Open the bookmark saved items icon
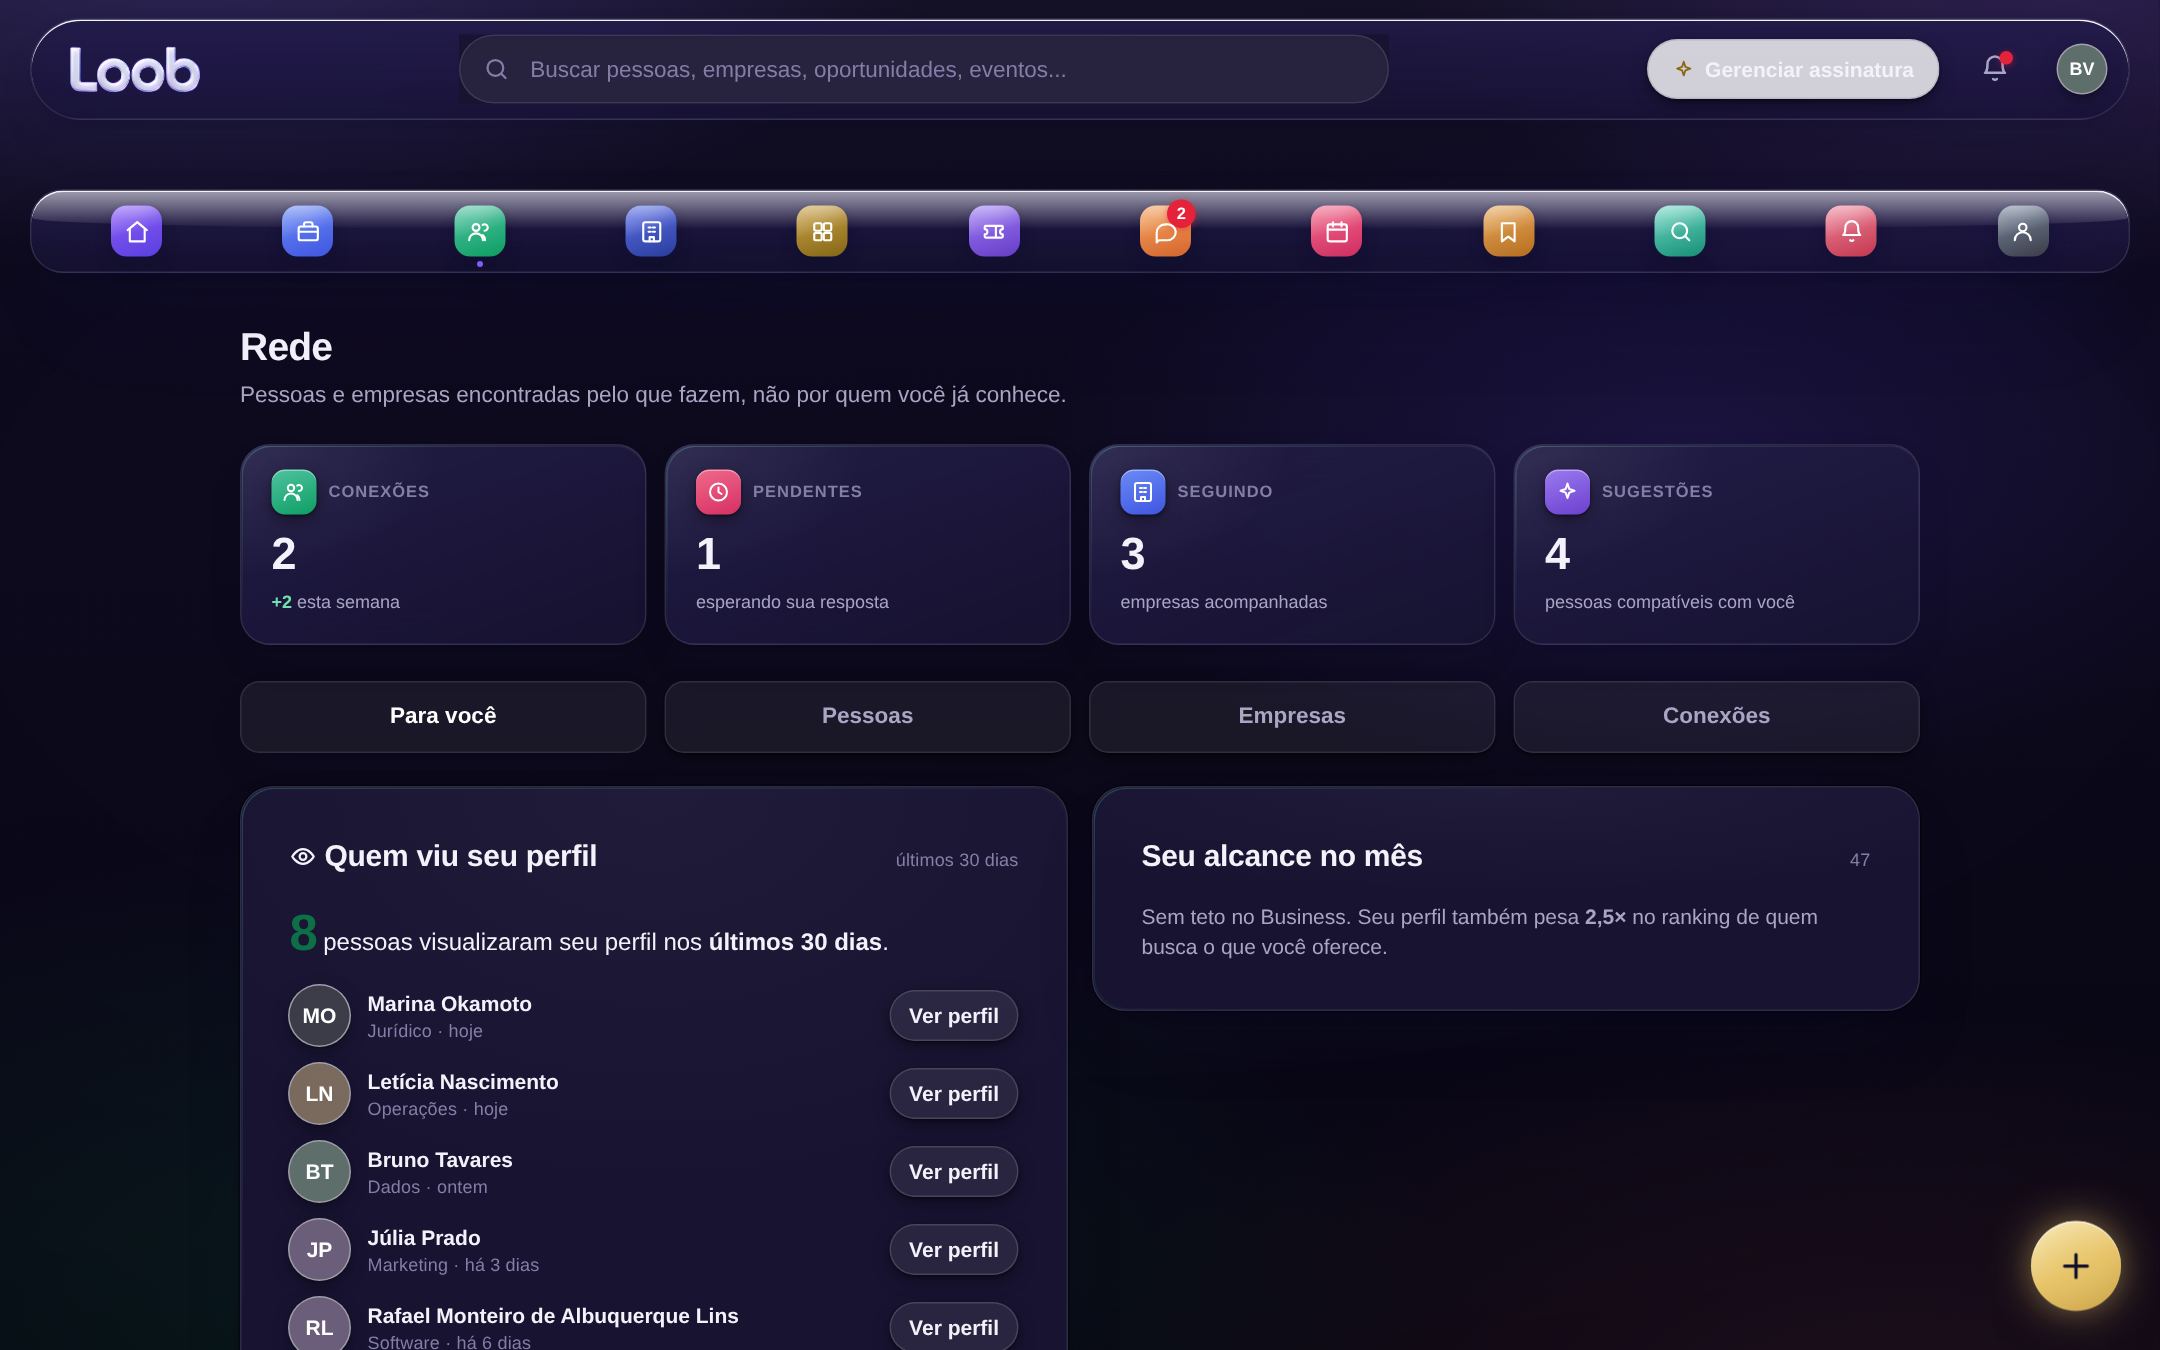The image size is (2160, 1350). coord(1508,231)
